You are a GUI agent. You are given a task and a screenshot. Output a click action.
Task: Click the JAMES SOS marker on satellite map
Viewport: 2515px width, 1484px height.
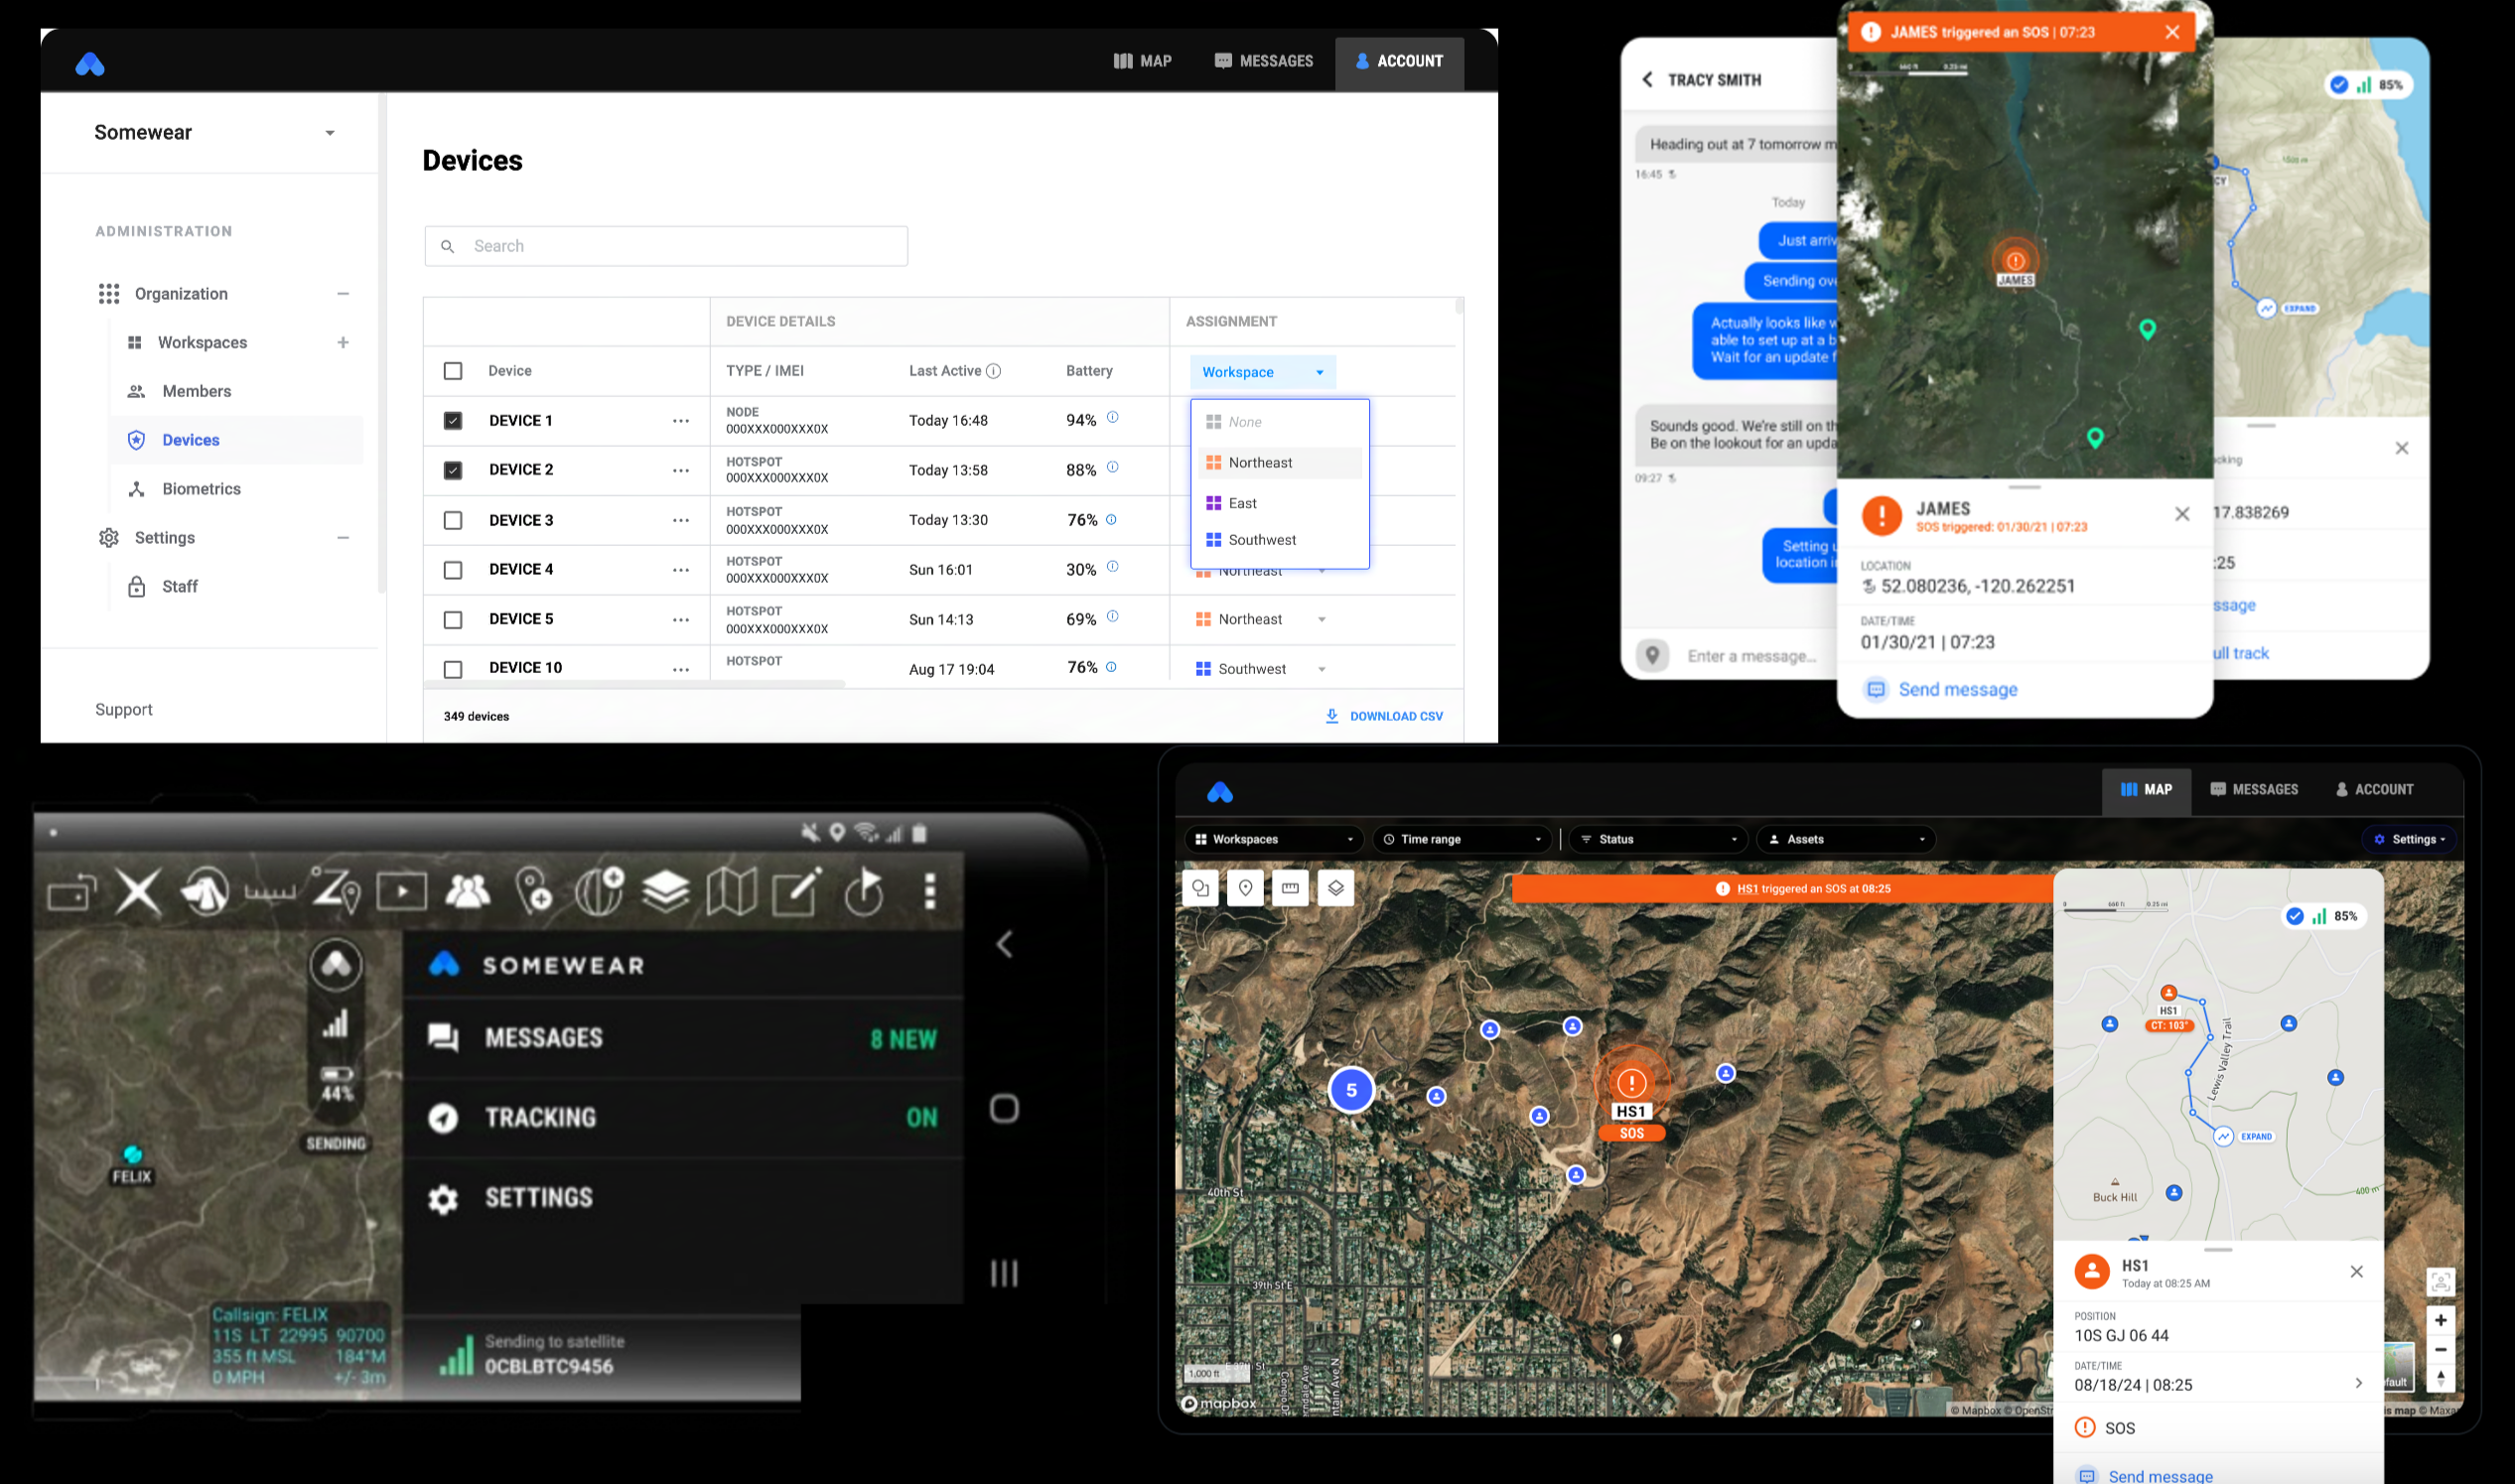point(2015,261)
